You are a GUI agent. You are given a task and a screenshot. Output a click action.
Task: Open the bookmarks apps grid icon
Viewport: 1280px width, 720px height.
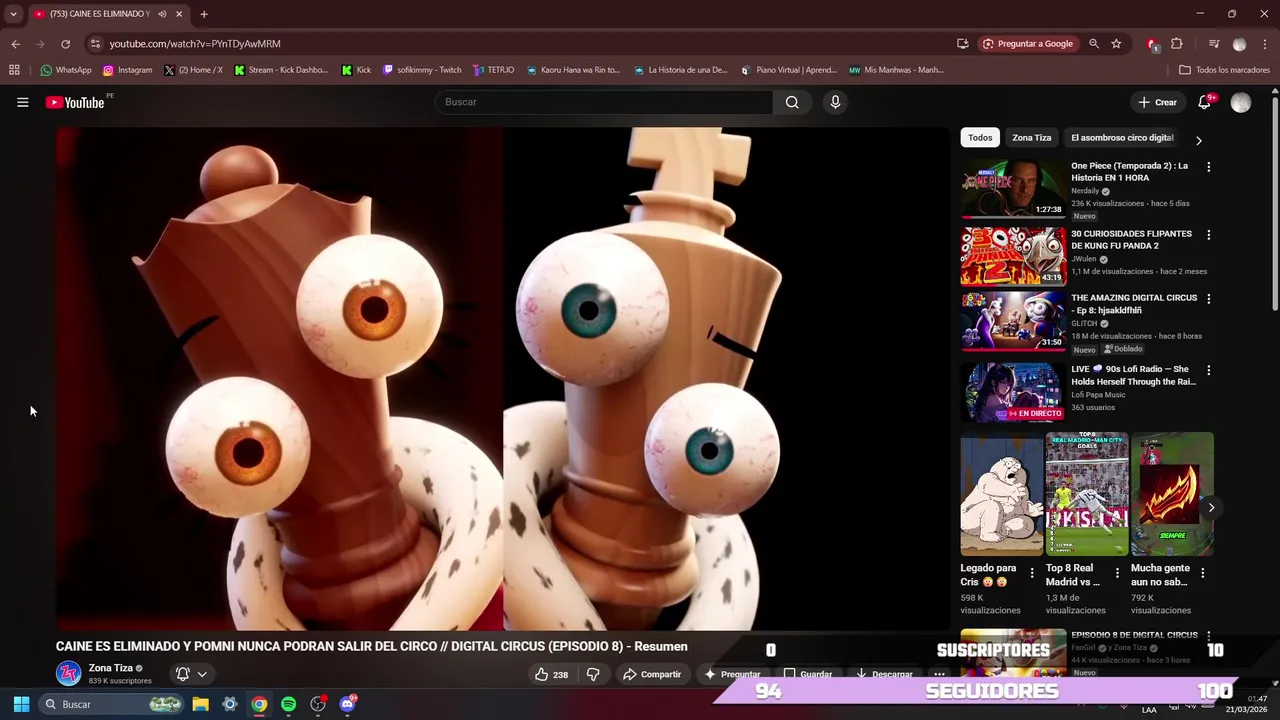point(14,70)
